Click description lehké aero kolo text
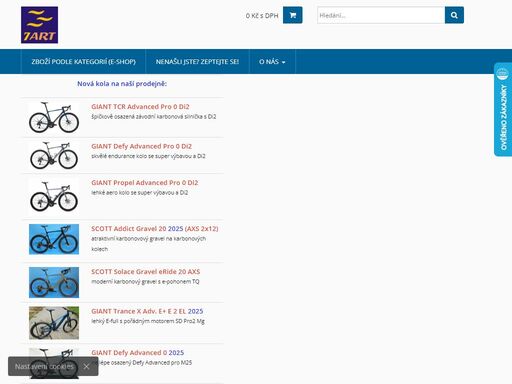The image size is (512, 384). click(x=140, y=193)
